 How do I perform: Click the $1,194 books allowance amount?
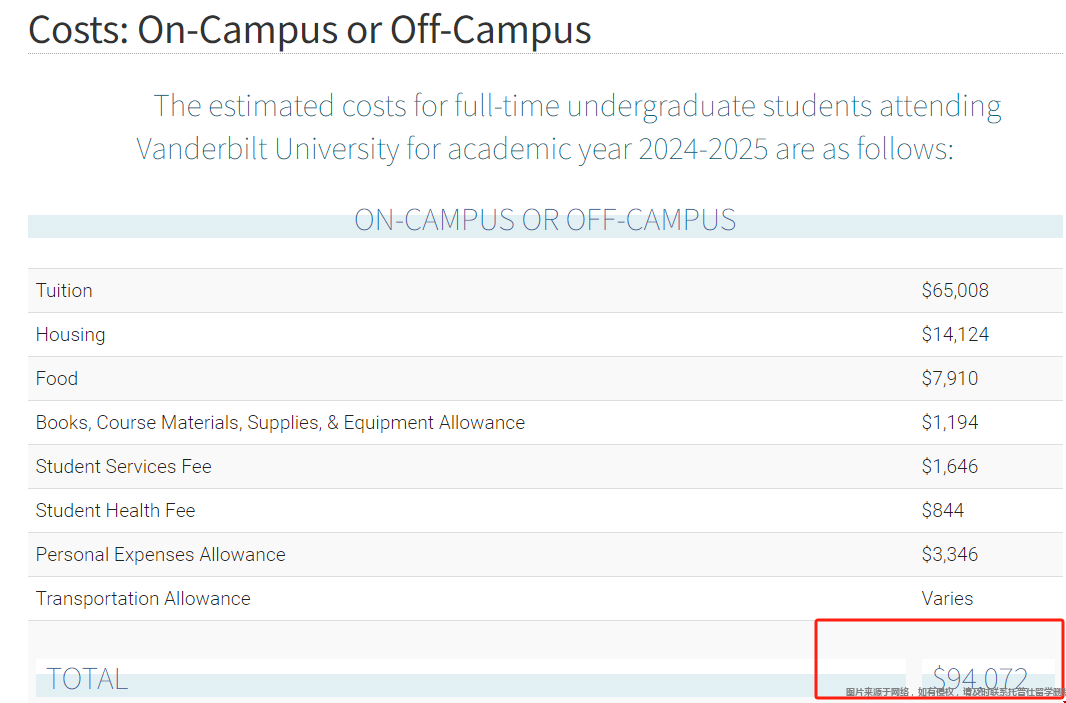click(x=949, y=423)
